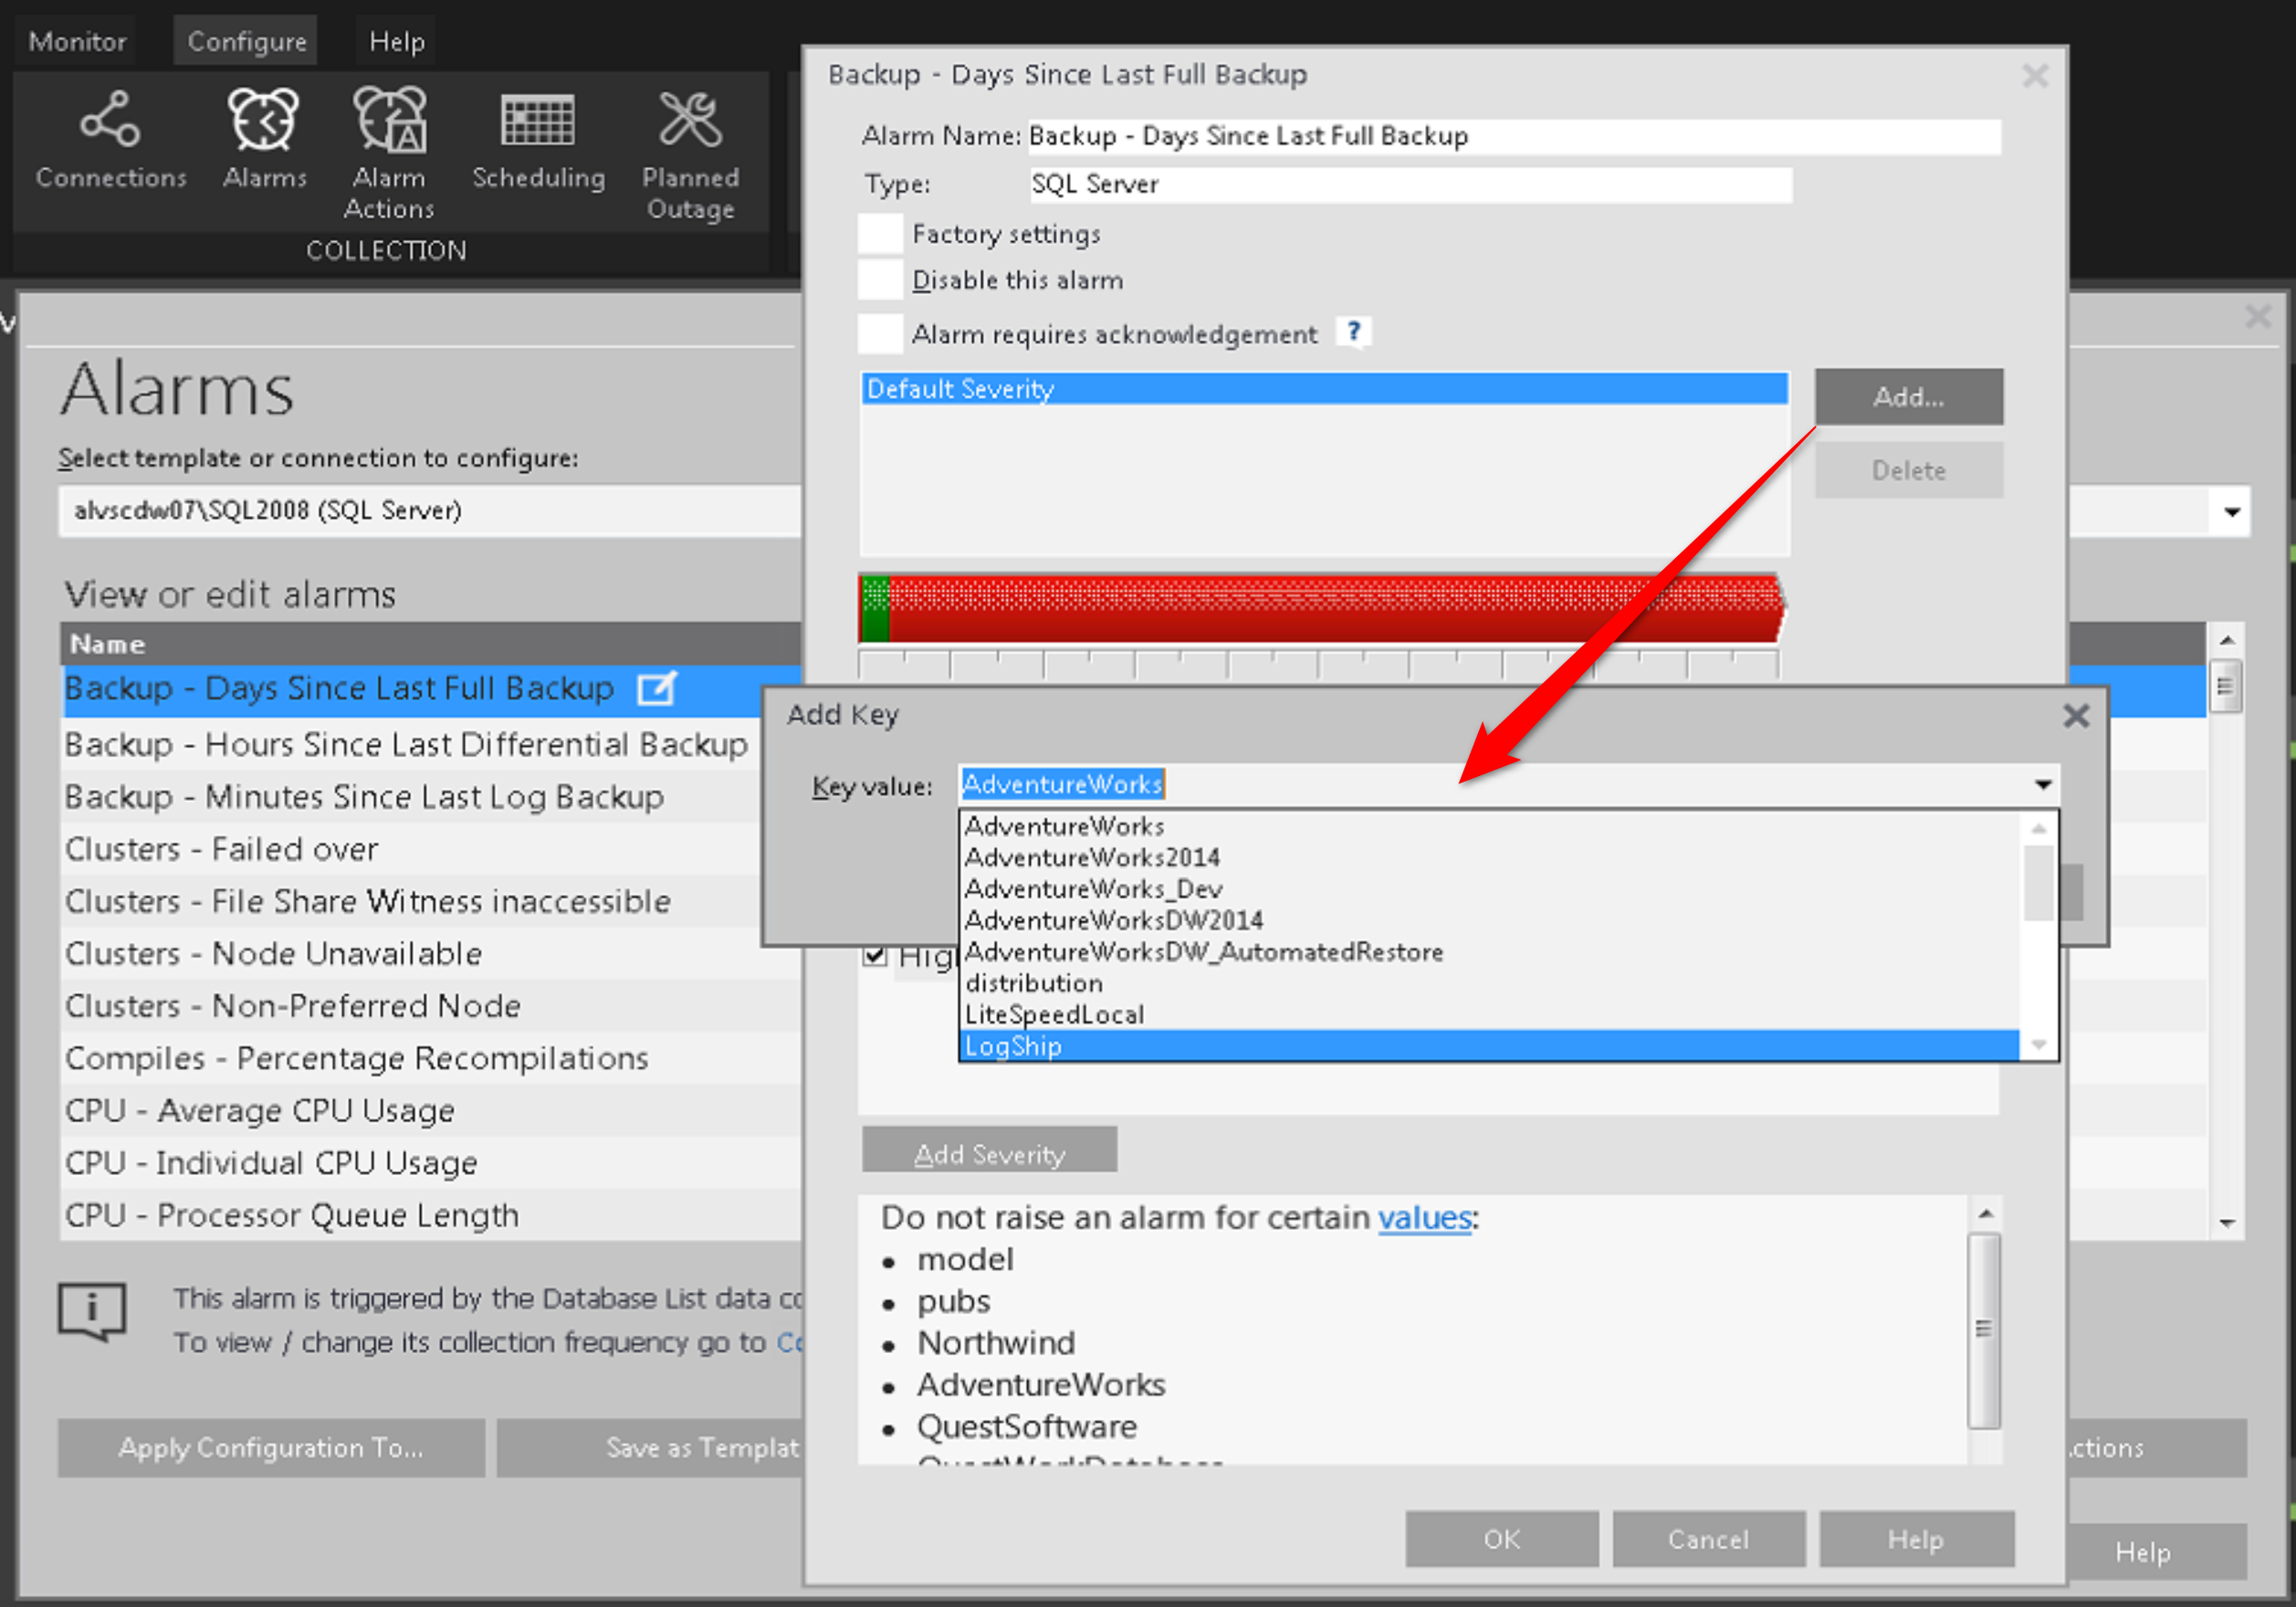
Task: Open the Monitor menu
Action: click(x=77, y=41)
